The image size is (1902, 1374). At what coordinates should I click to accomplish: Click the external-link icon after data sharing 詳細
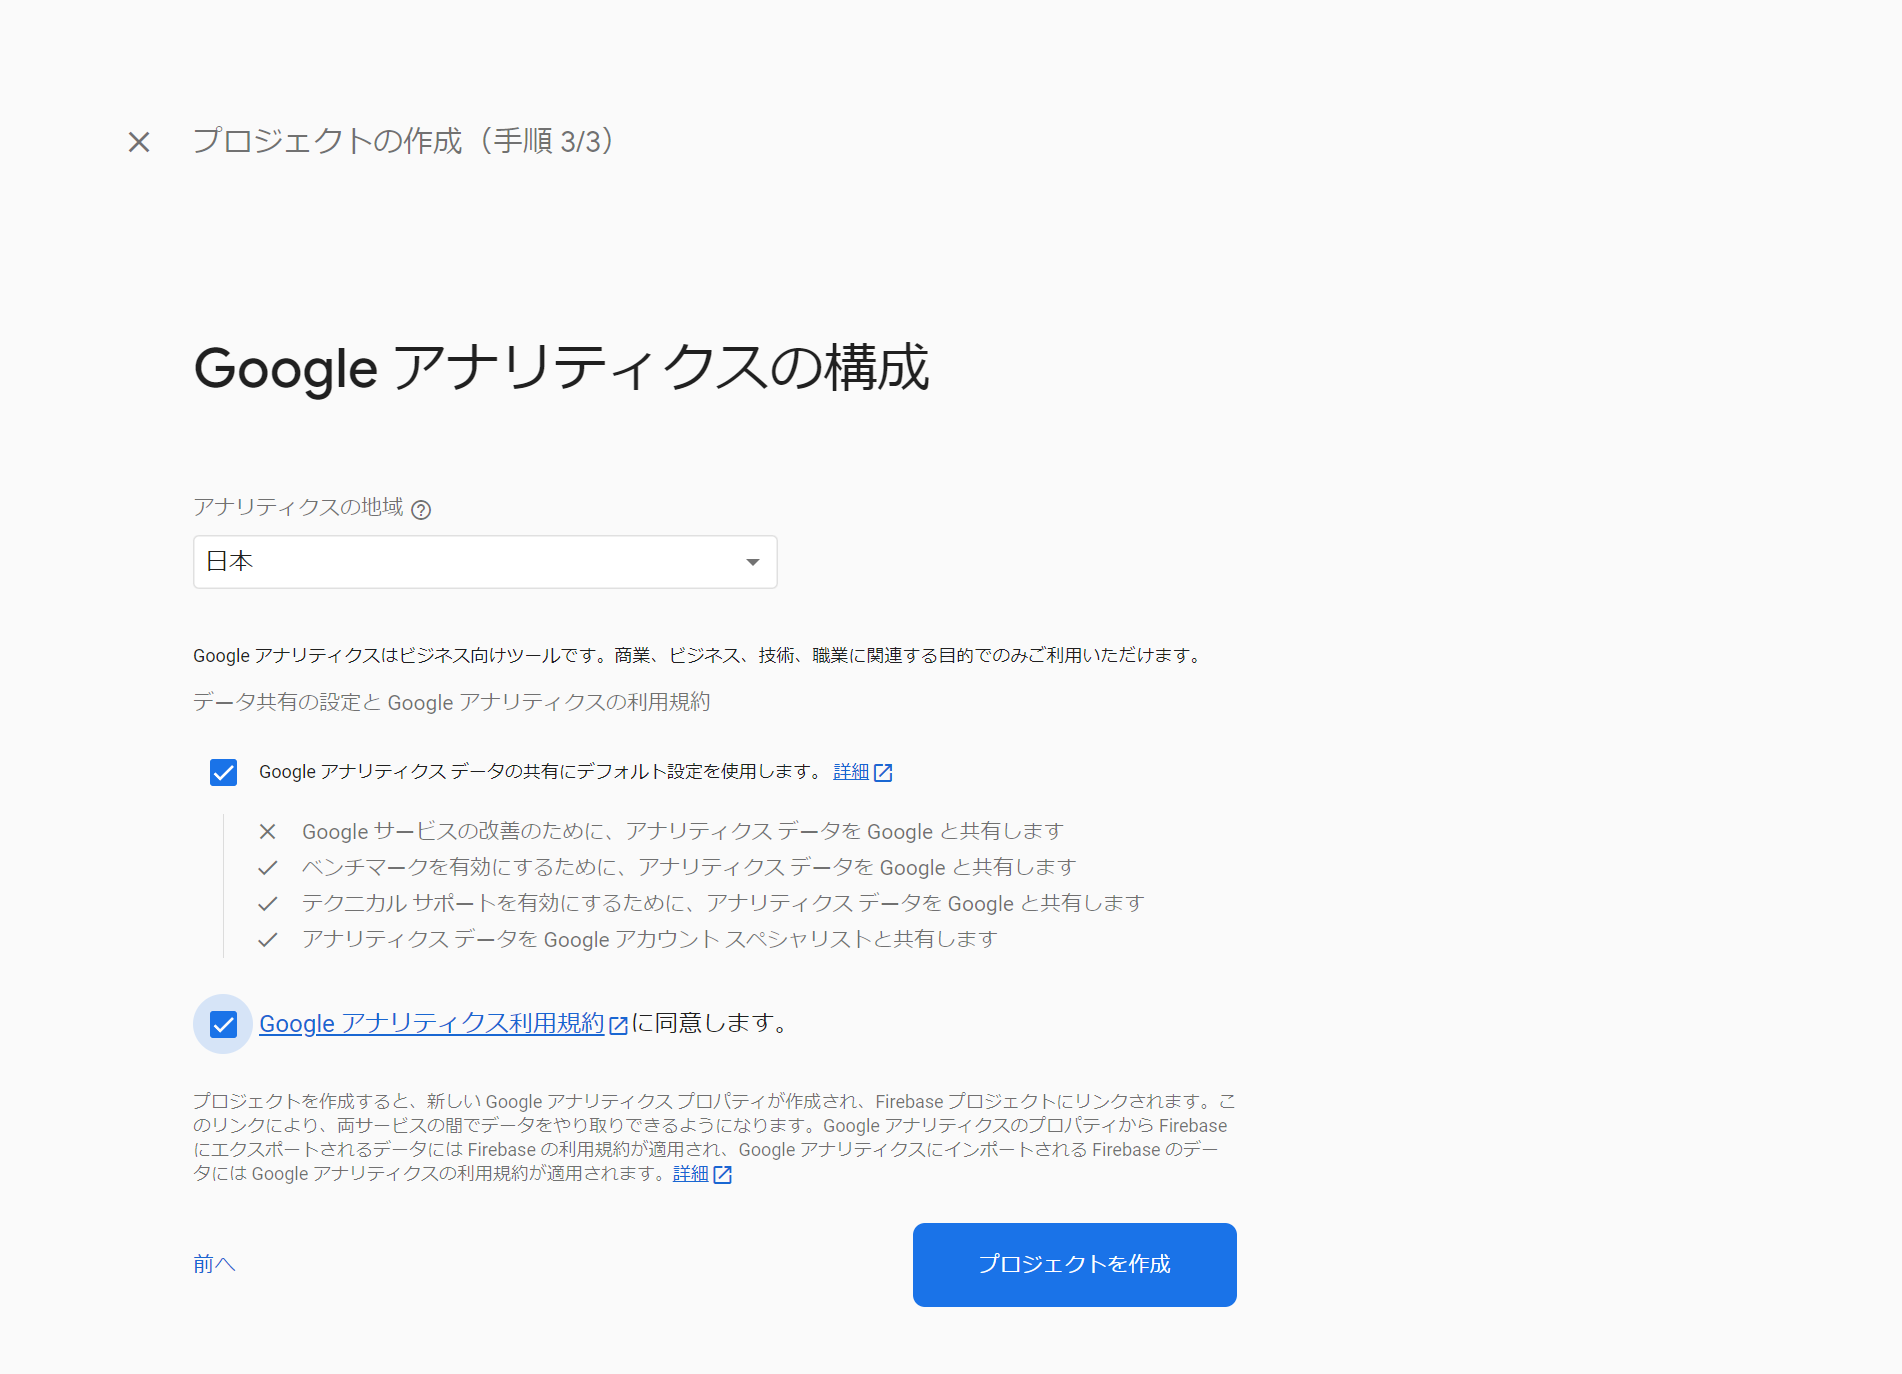883,773
